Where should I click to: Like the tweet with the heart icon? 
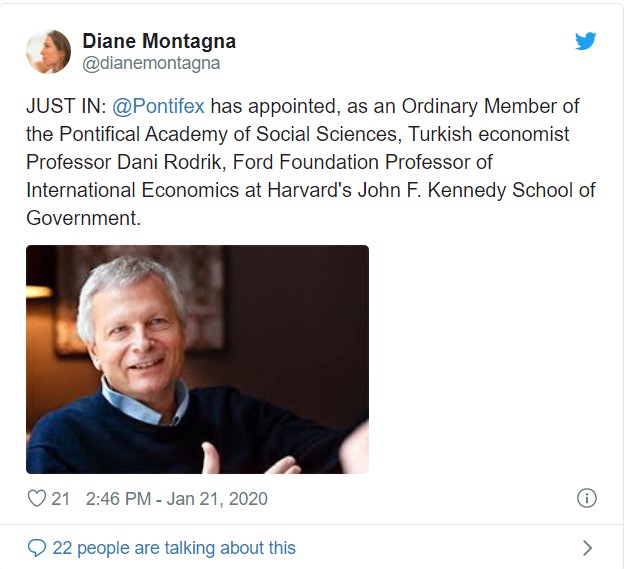pos(37,498)
